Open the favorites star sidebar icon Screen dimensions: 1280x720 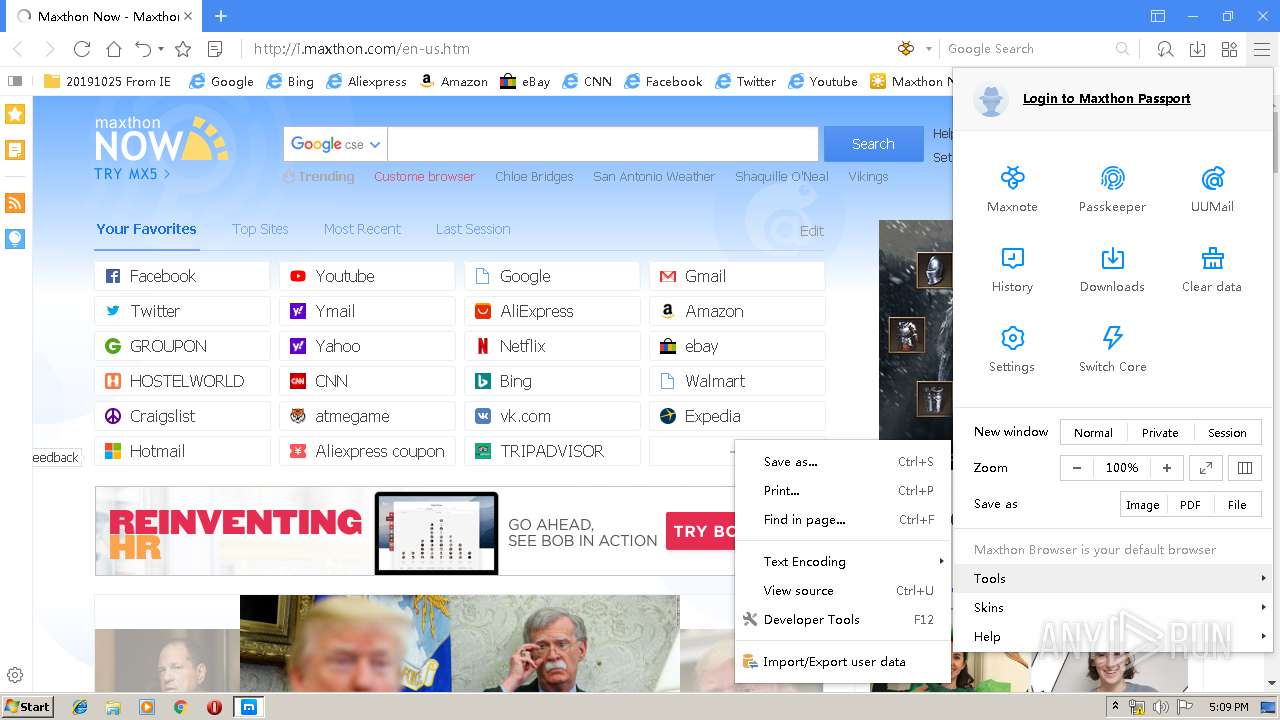coord(15,114)
